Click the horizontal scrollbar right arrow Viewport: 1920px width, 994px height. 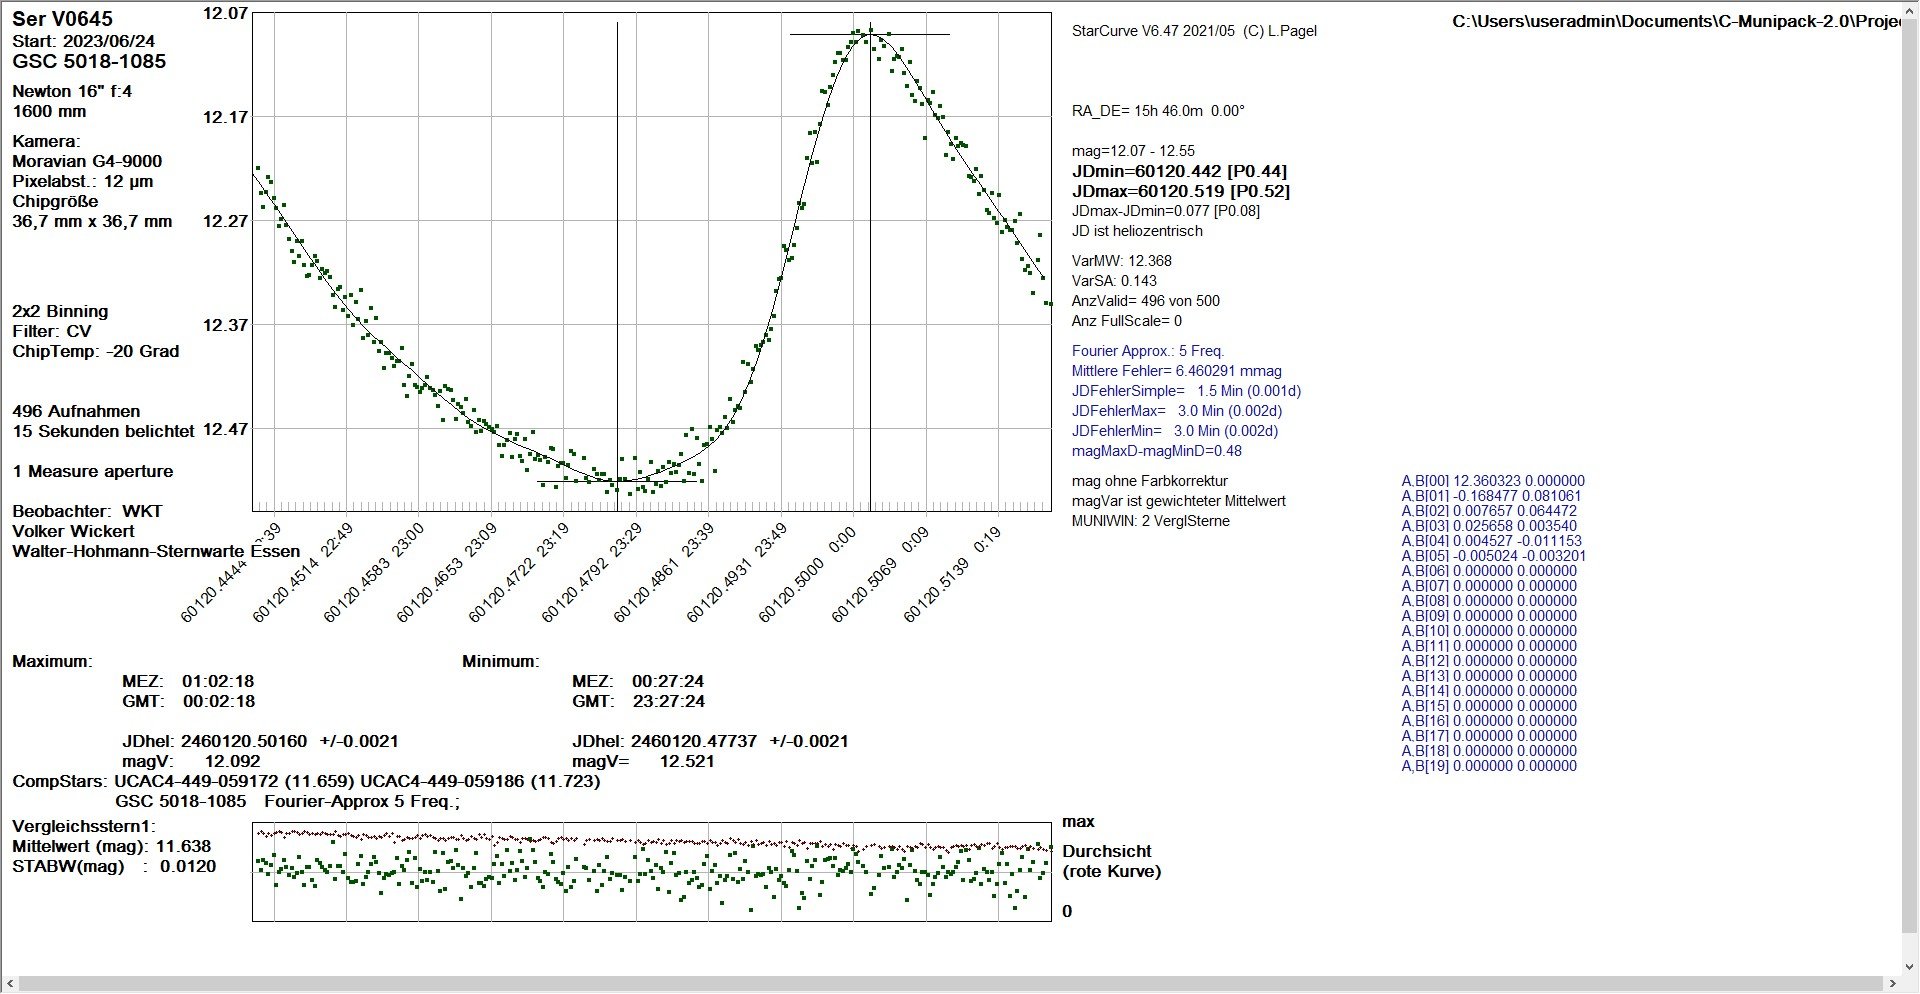click(1893, 985)
